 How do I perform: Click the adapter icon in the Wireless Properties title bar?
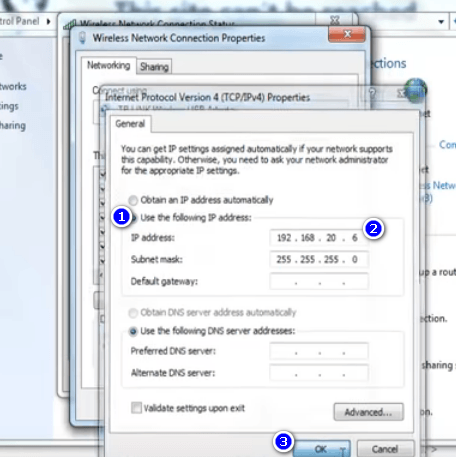tap(82, 38)
